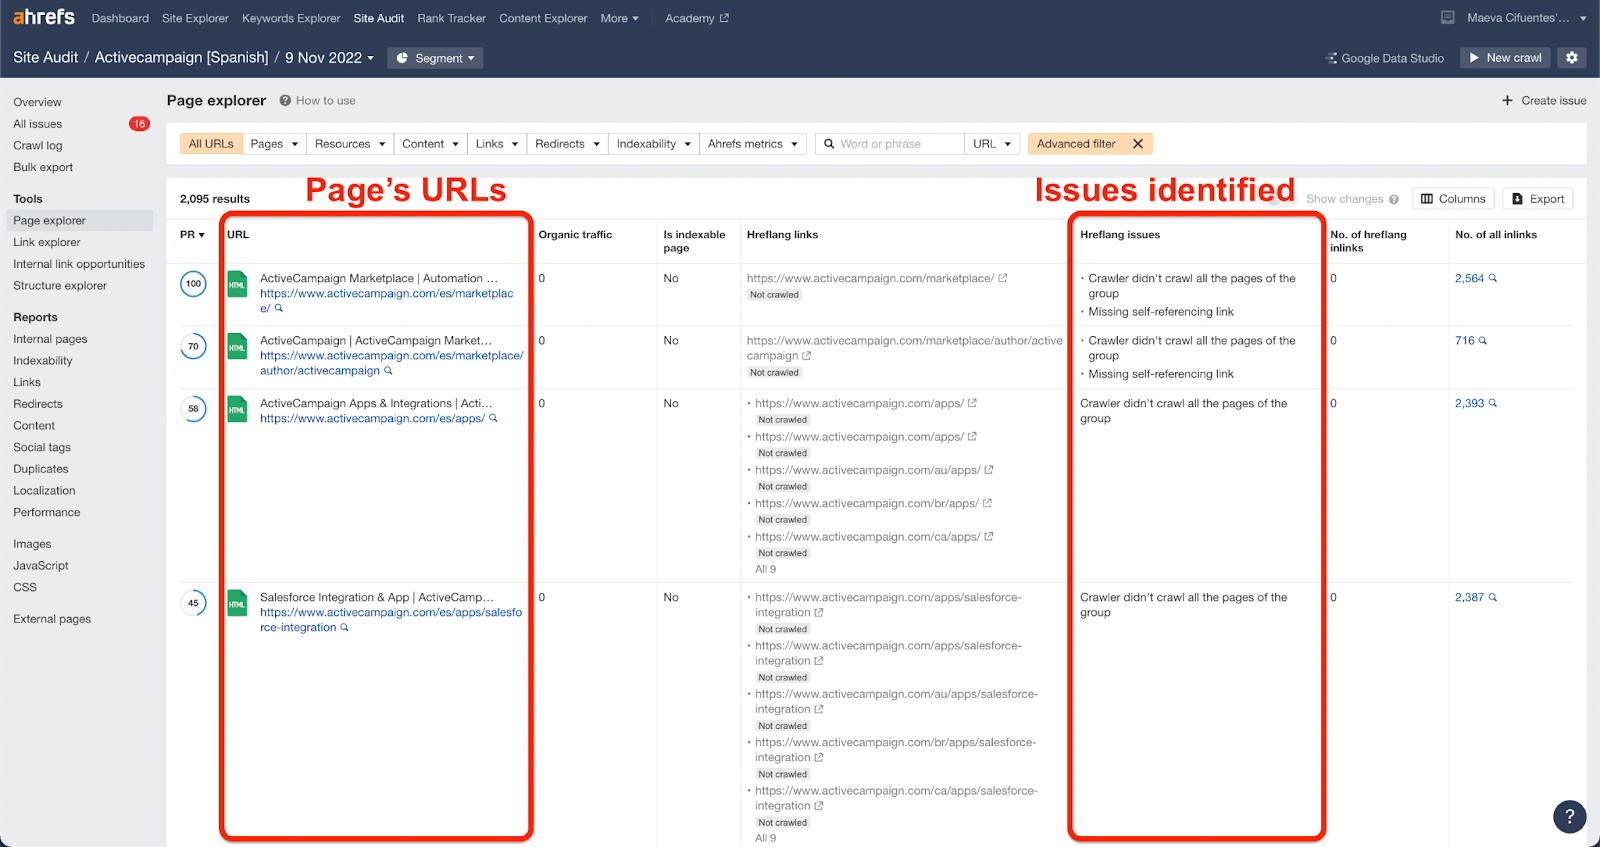Click the Show changes help icon
The width and height of the screenshot is (1600, 847).
coord(1394,199)
